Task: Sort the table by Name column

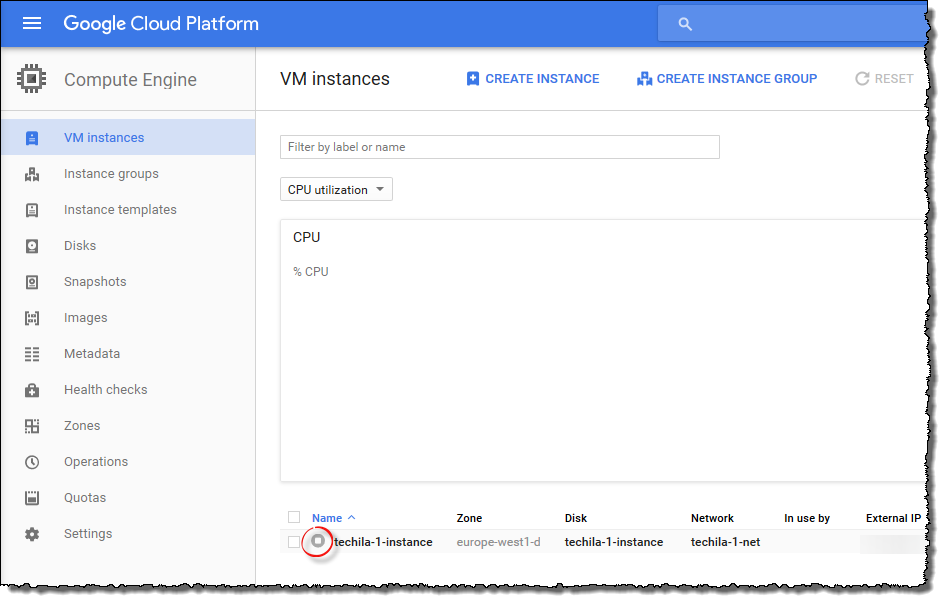Action: (x=327, y=518)
